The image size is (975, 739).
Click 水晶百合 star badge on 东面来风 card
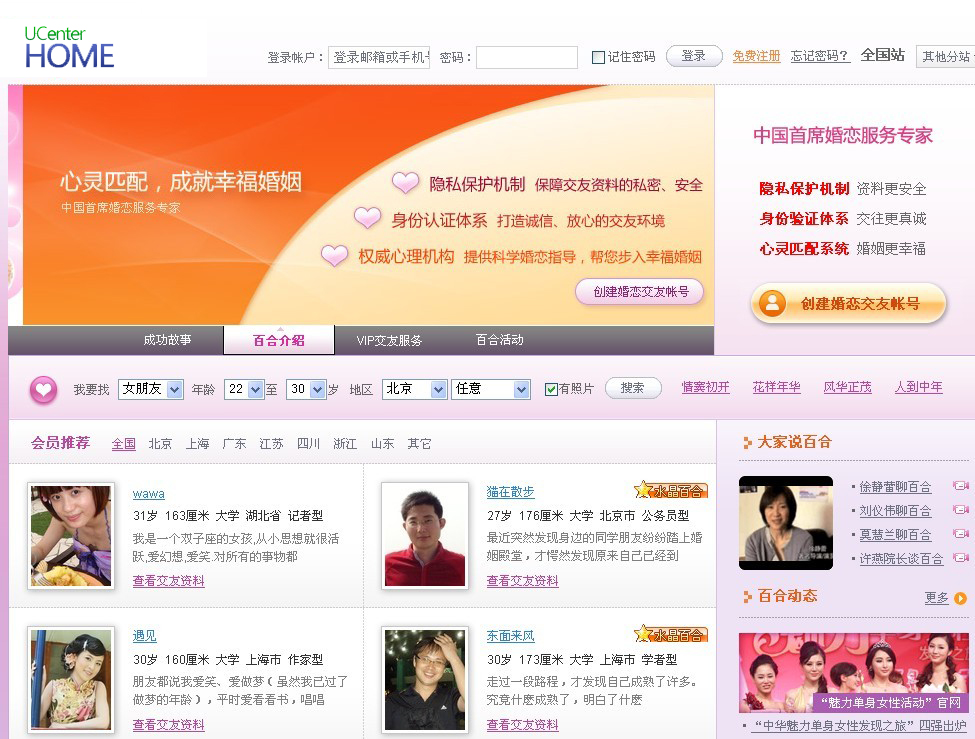tap(671, 634)
